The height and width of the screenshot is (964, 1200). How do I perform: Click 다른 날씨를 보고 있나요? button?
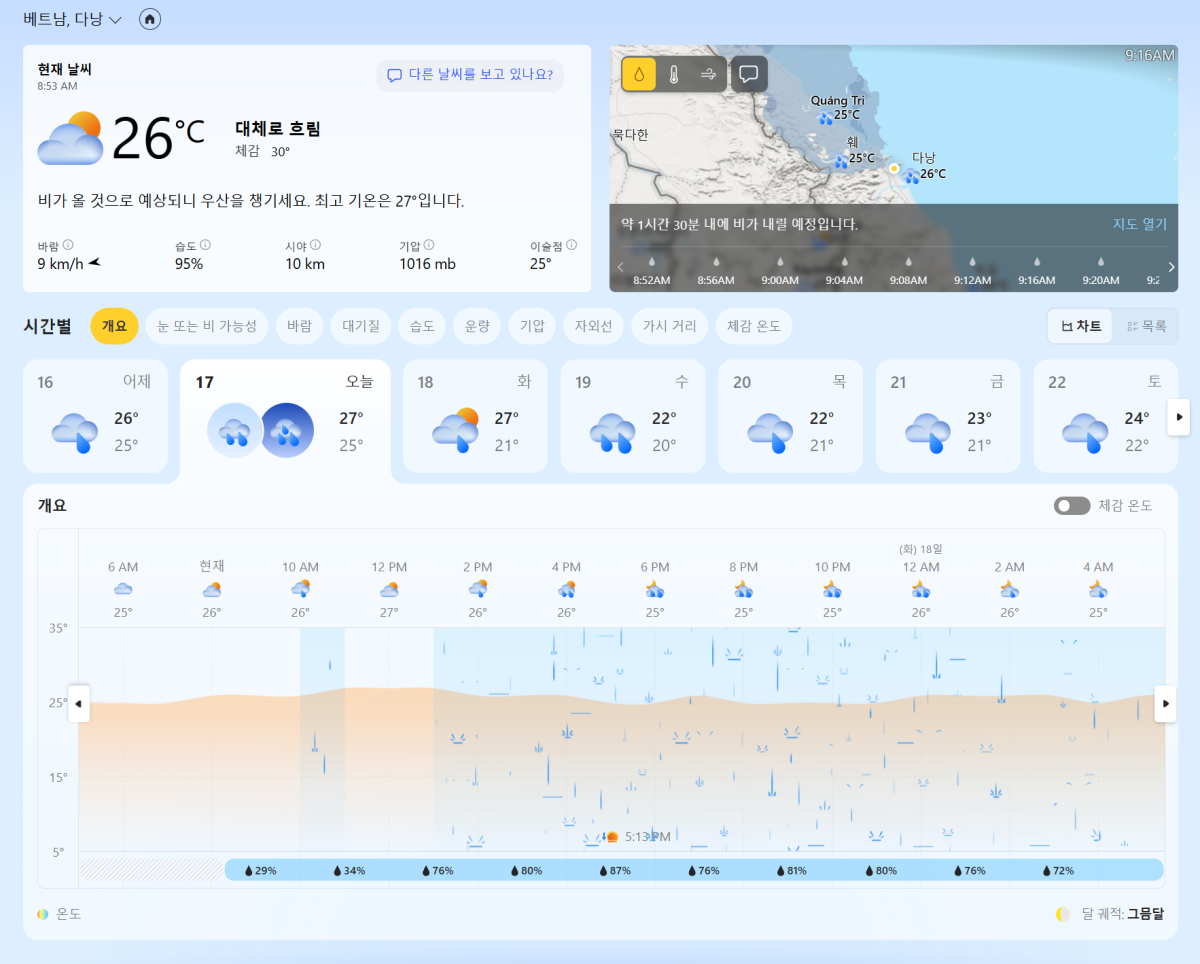470,75
